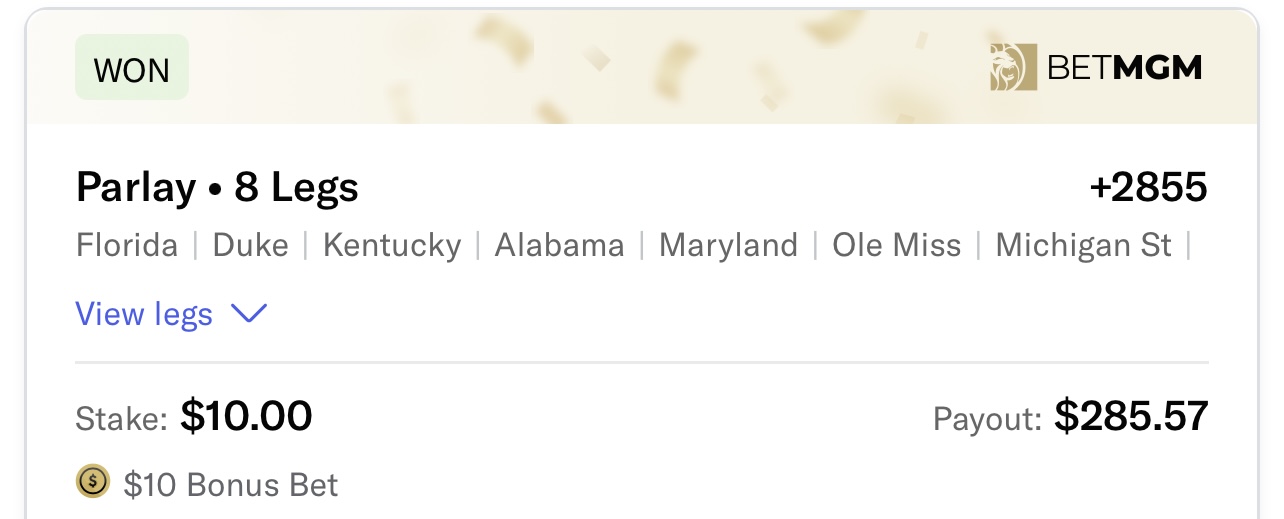Open the View legs link

pos(144,314)
